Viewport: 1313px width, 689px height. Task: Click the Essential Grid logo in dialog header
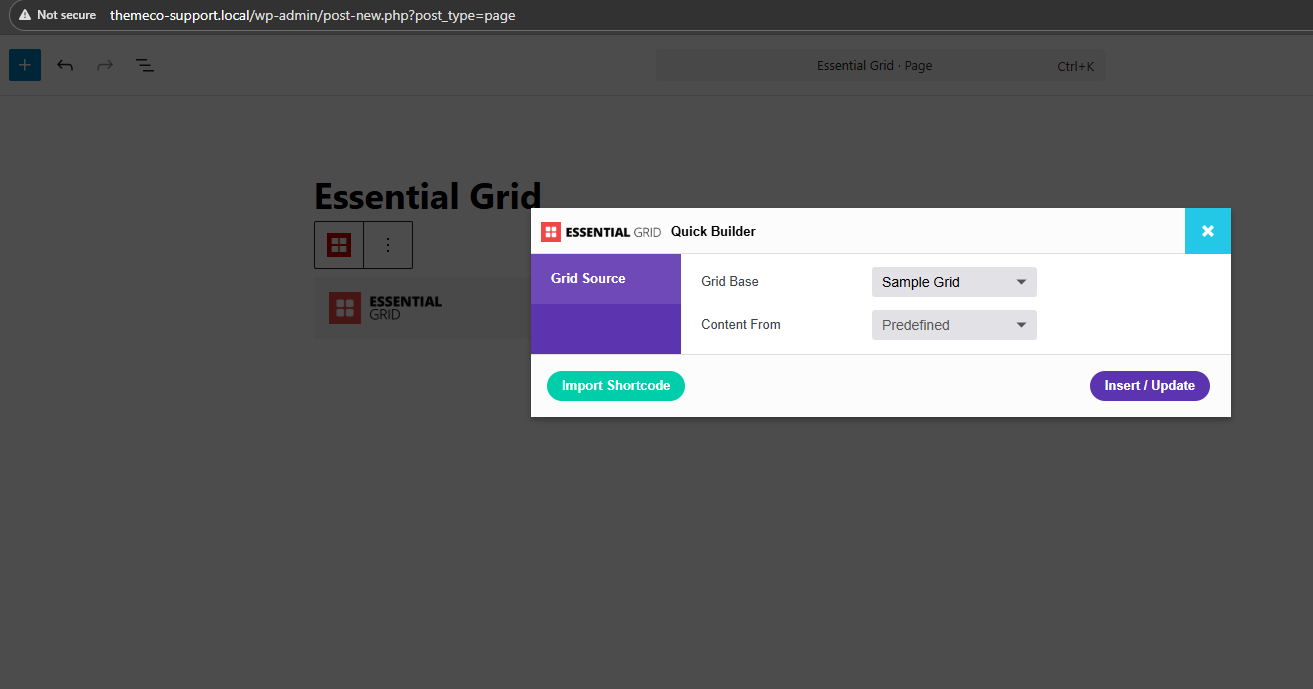click(601, 232)
